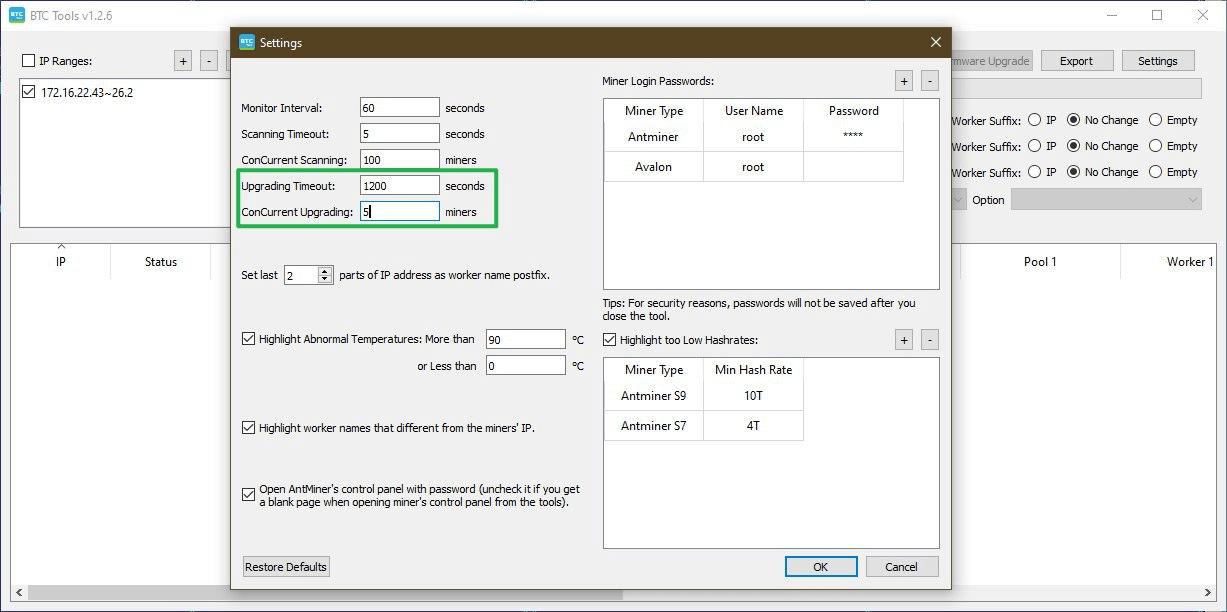This screenshot has width=1227, height=612.
Task: Click Restore Defaults button
Action: [286, 567]
